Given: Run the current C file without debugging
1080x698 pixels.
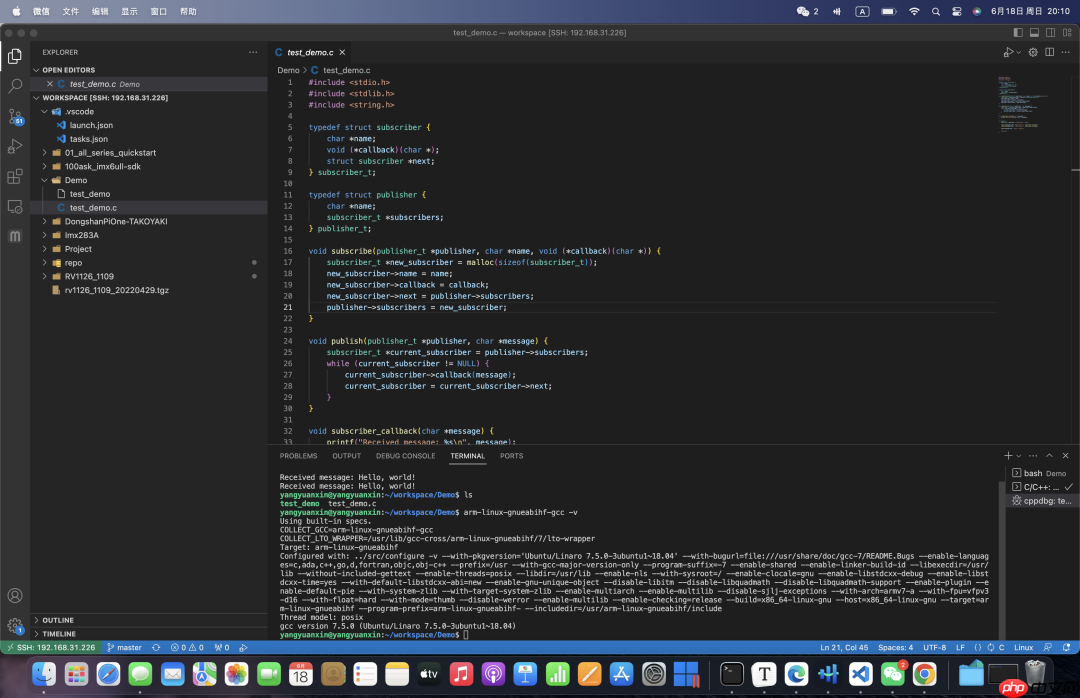Looking at the screenshot, I should [x=1009, y=51].
